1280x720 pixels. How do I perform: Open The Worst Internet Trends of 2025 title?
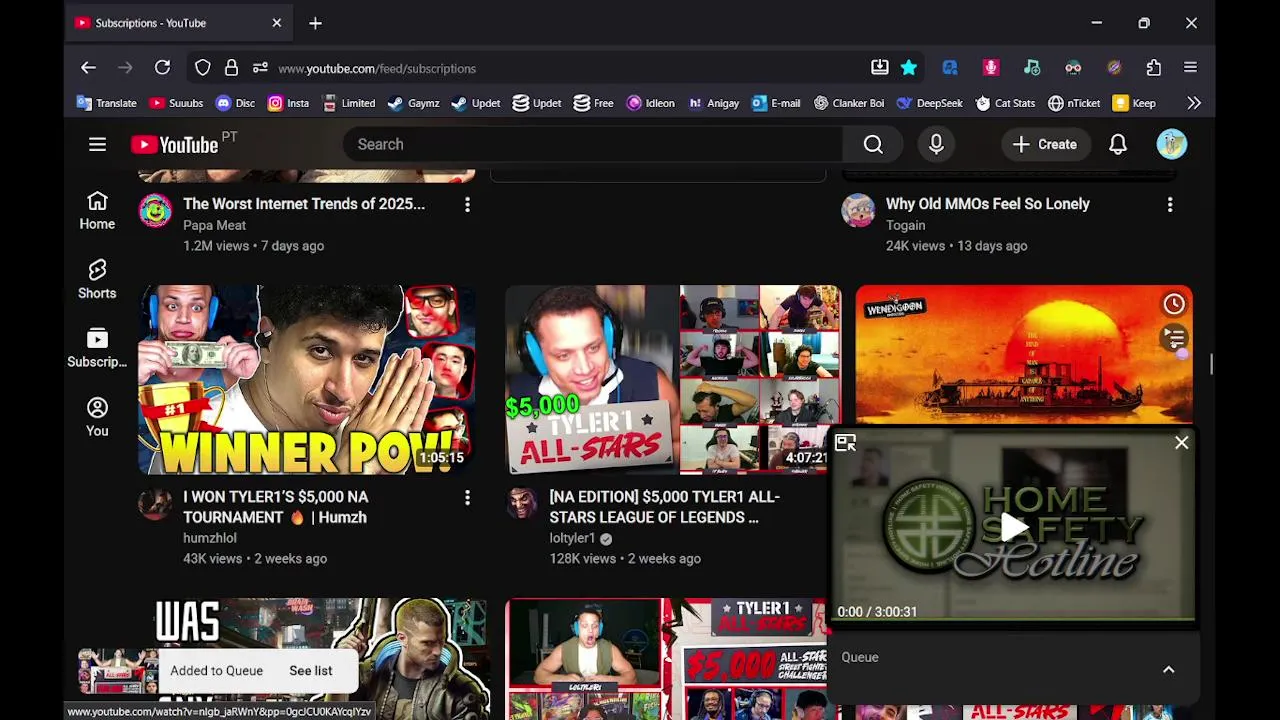coord(304,204)
